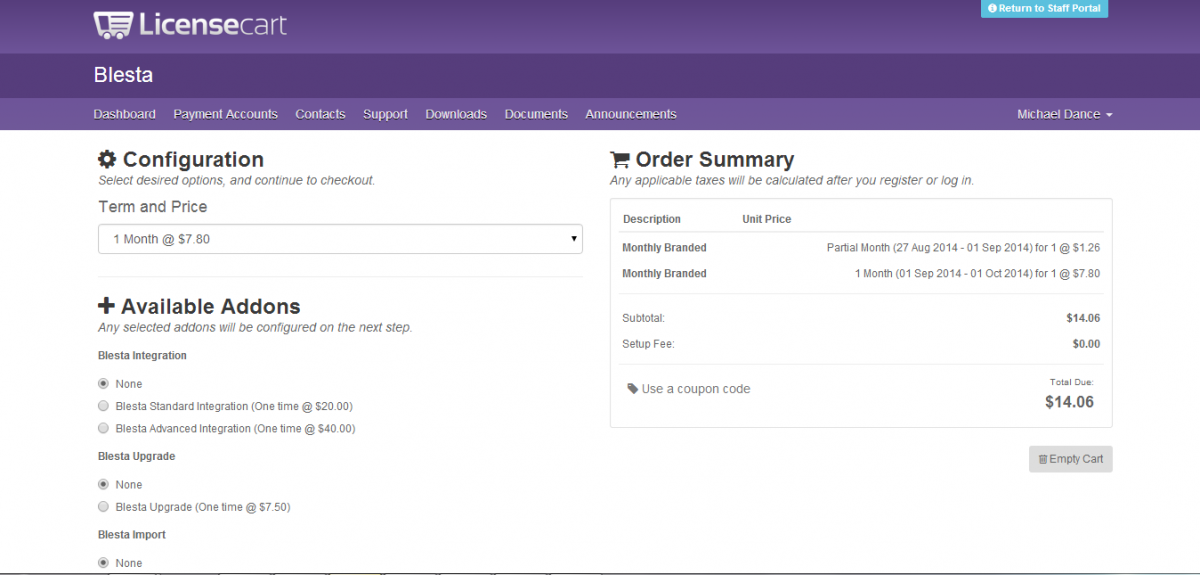
Task: Click the coupon tag icon
Action: click(x=632, y=388)
